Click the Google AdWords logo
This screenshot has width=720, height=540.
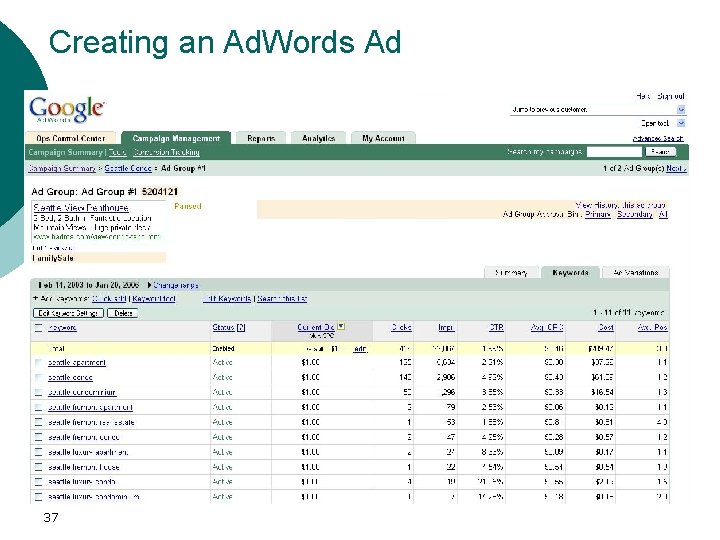67,109
